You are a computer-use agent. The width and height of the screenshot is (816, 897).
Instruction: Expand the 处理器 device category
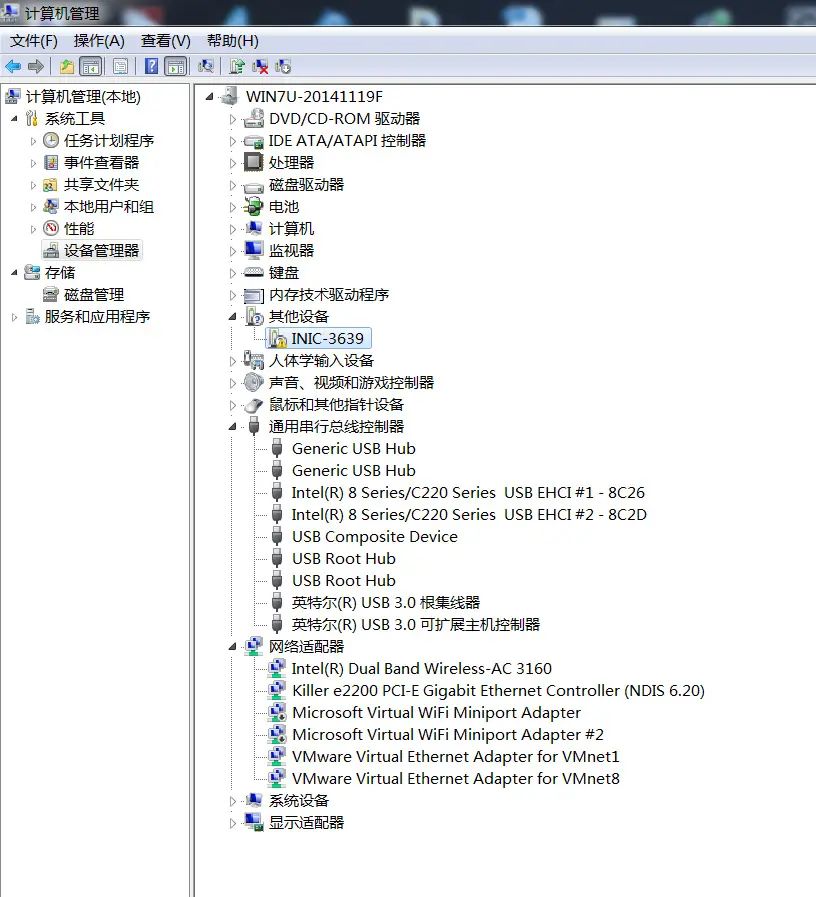click(x=231, y=162)
